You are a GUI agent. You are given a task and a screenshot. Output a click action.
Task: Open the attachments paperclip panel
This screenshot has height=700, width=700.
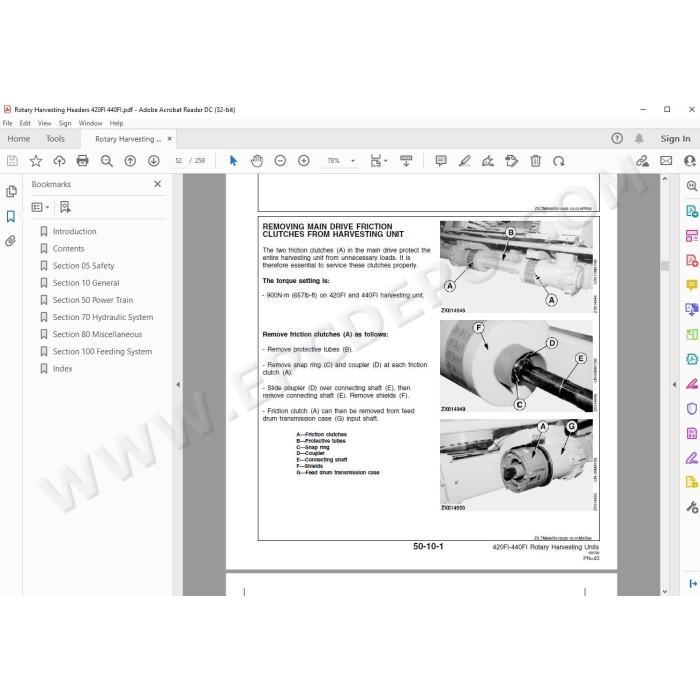tap(11, 241)
